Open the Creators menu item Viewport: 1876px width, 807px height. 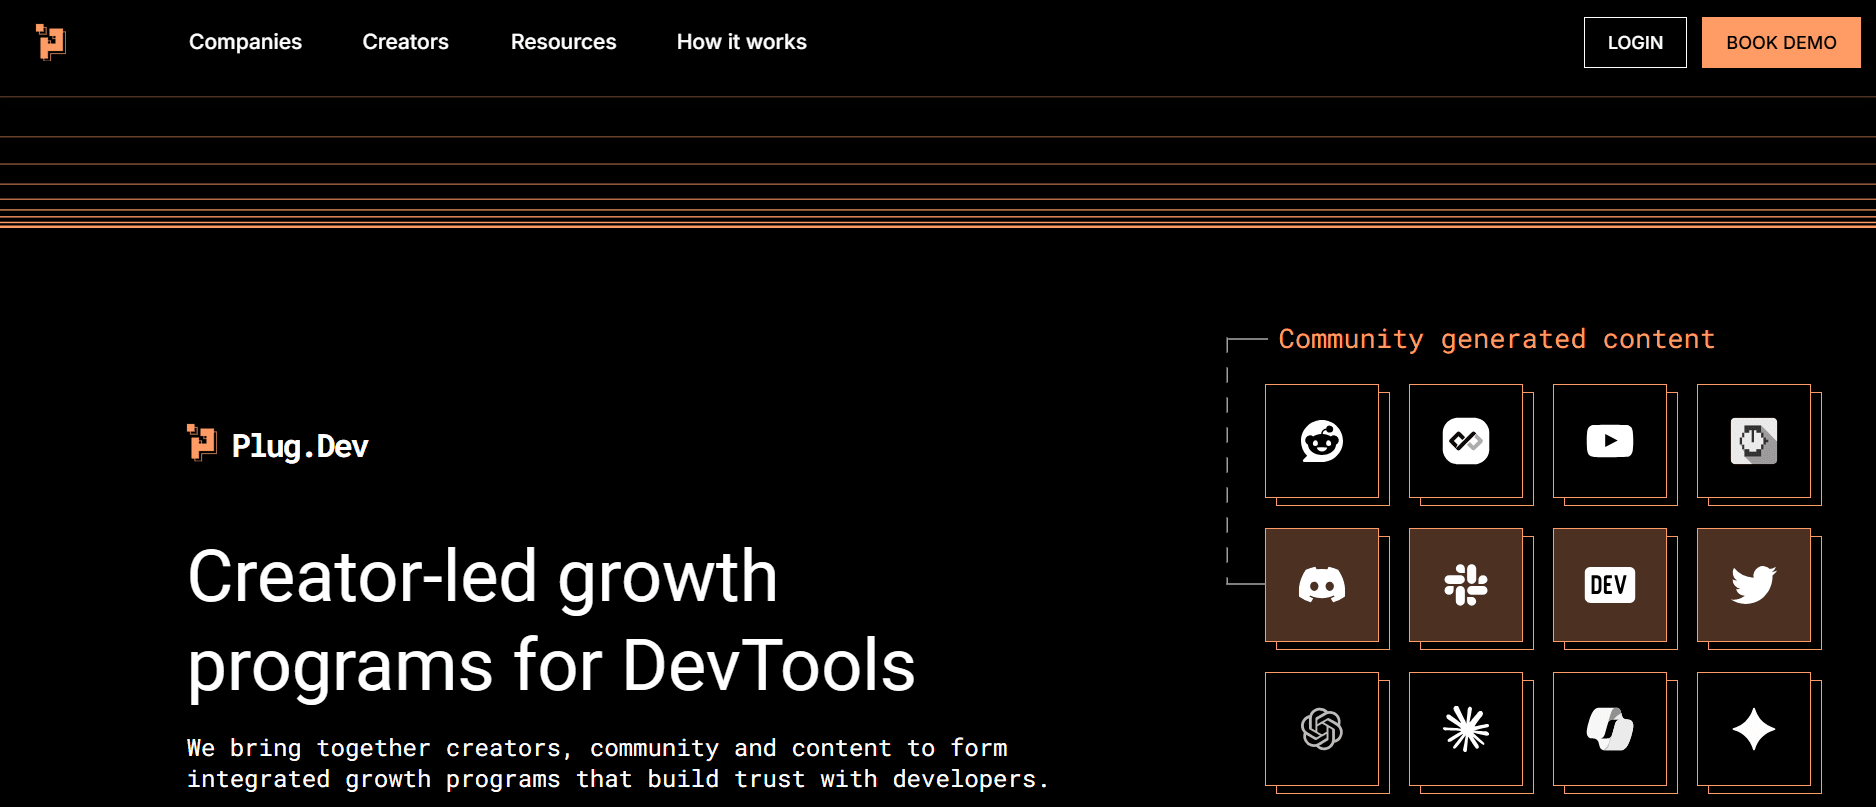405,42
